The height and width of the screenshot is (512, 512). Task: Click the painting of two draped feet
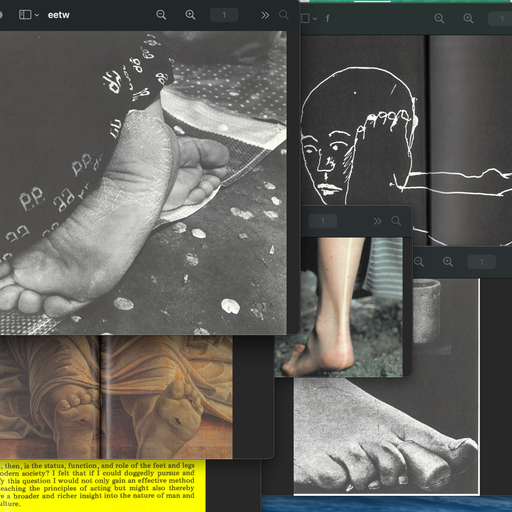click(x=116, y=397)
